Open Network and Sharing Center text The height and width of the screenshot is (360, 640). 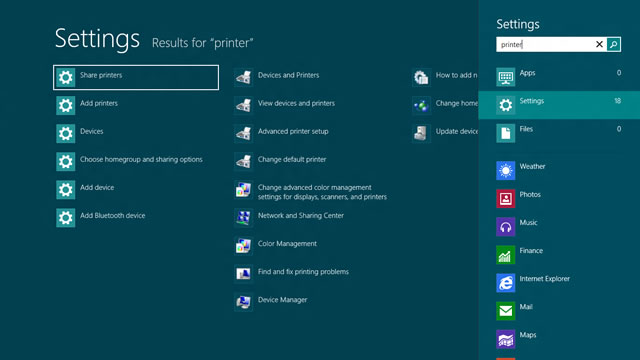tap(300, 216)
